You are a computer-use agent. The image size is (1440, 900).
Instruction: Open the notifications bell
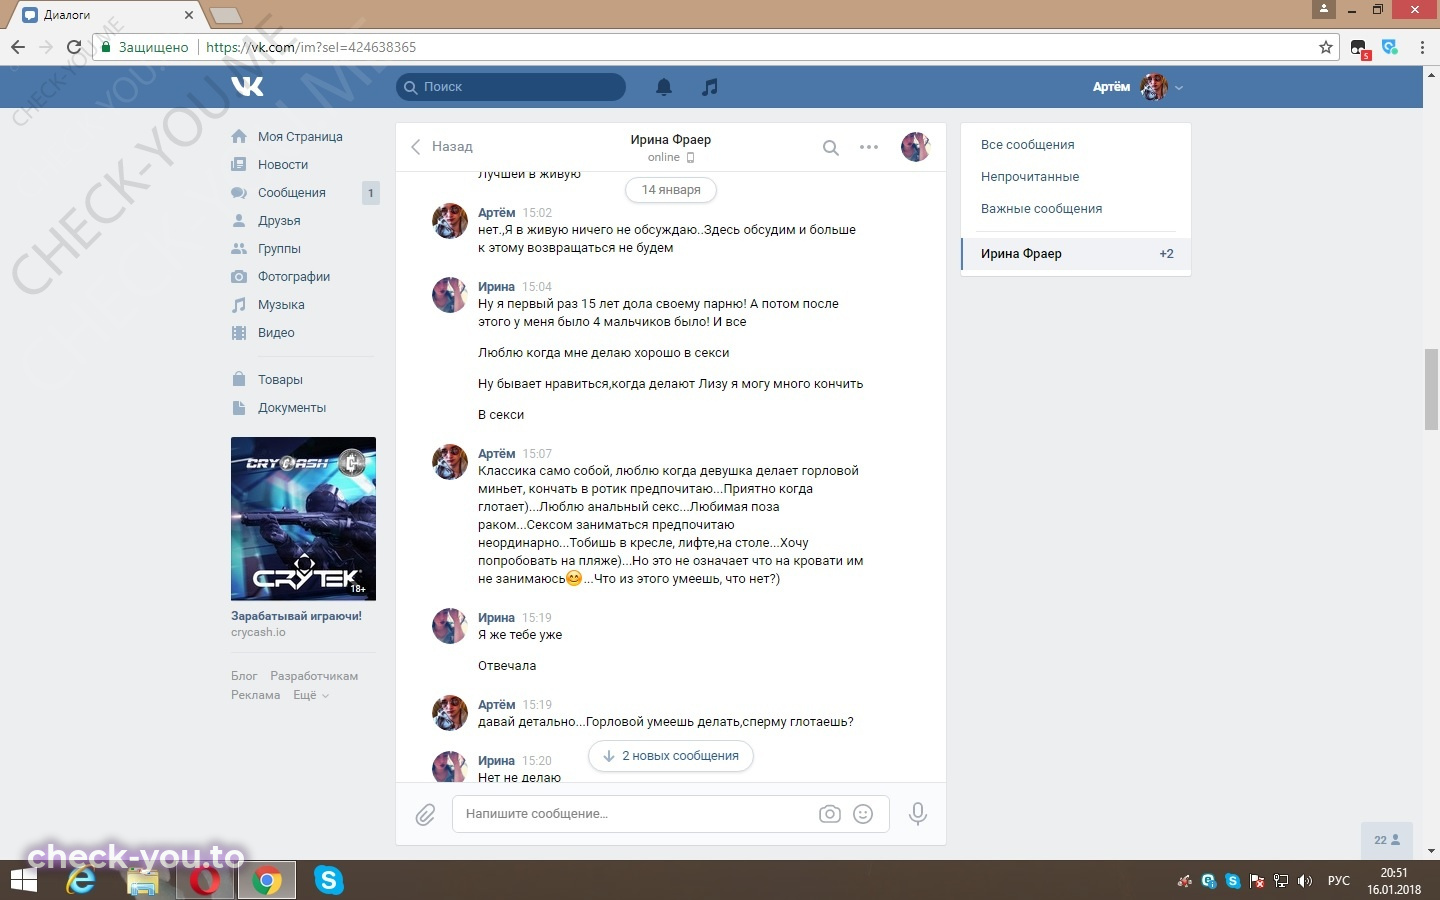pos(664,87)
